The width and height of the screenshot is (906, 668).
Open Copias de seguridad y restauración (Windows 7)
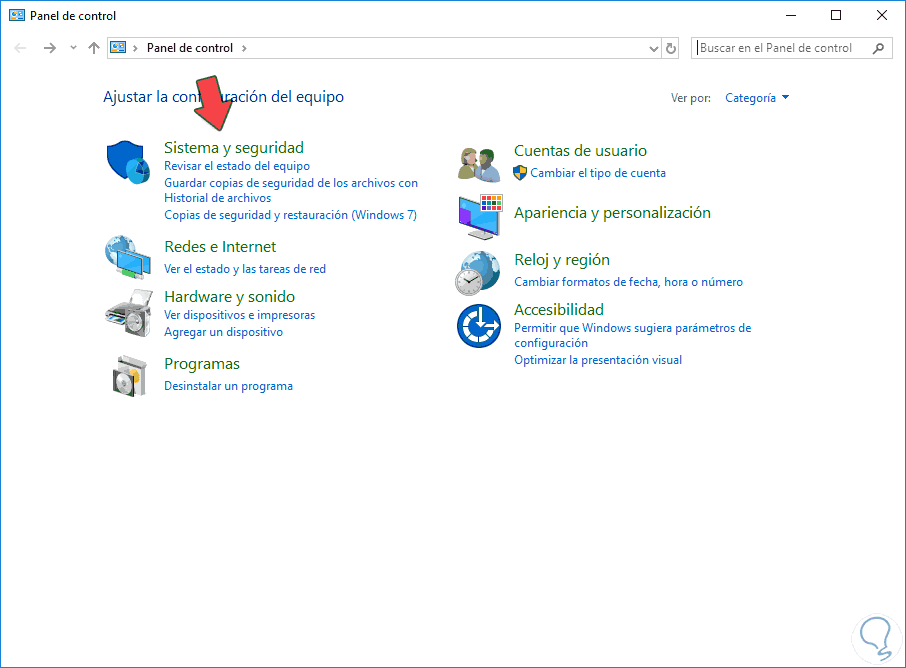(x=291, y=215)
